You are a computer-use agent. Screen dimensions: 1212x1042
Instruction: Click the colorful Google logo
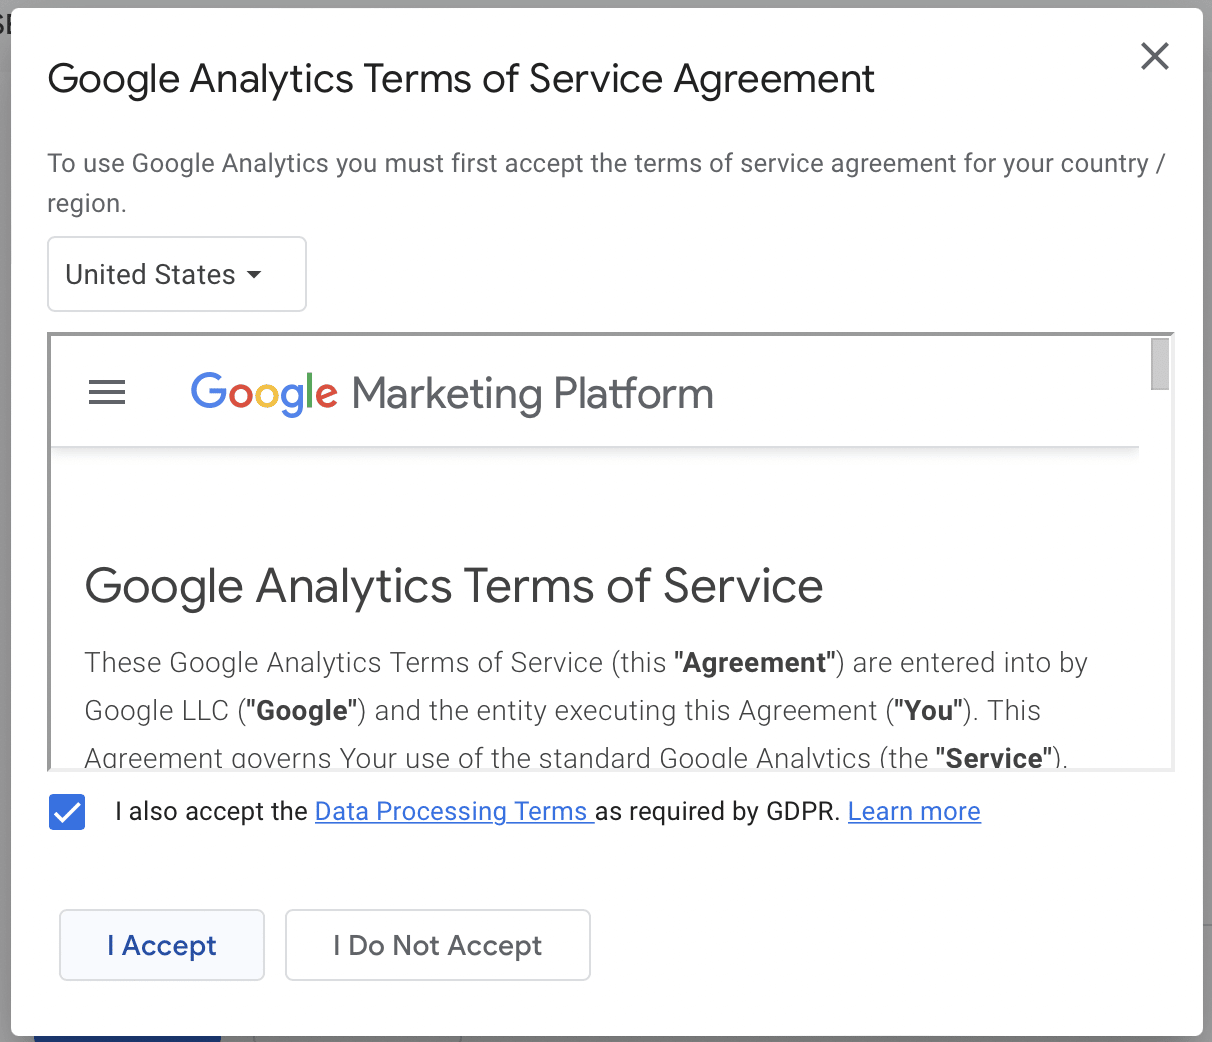click(x=265, y=394)
